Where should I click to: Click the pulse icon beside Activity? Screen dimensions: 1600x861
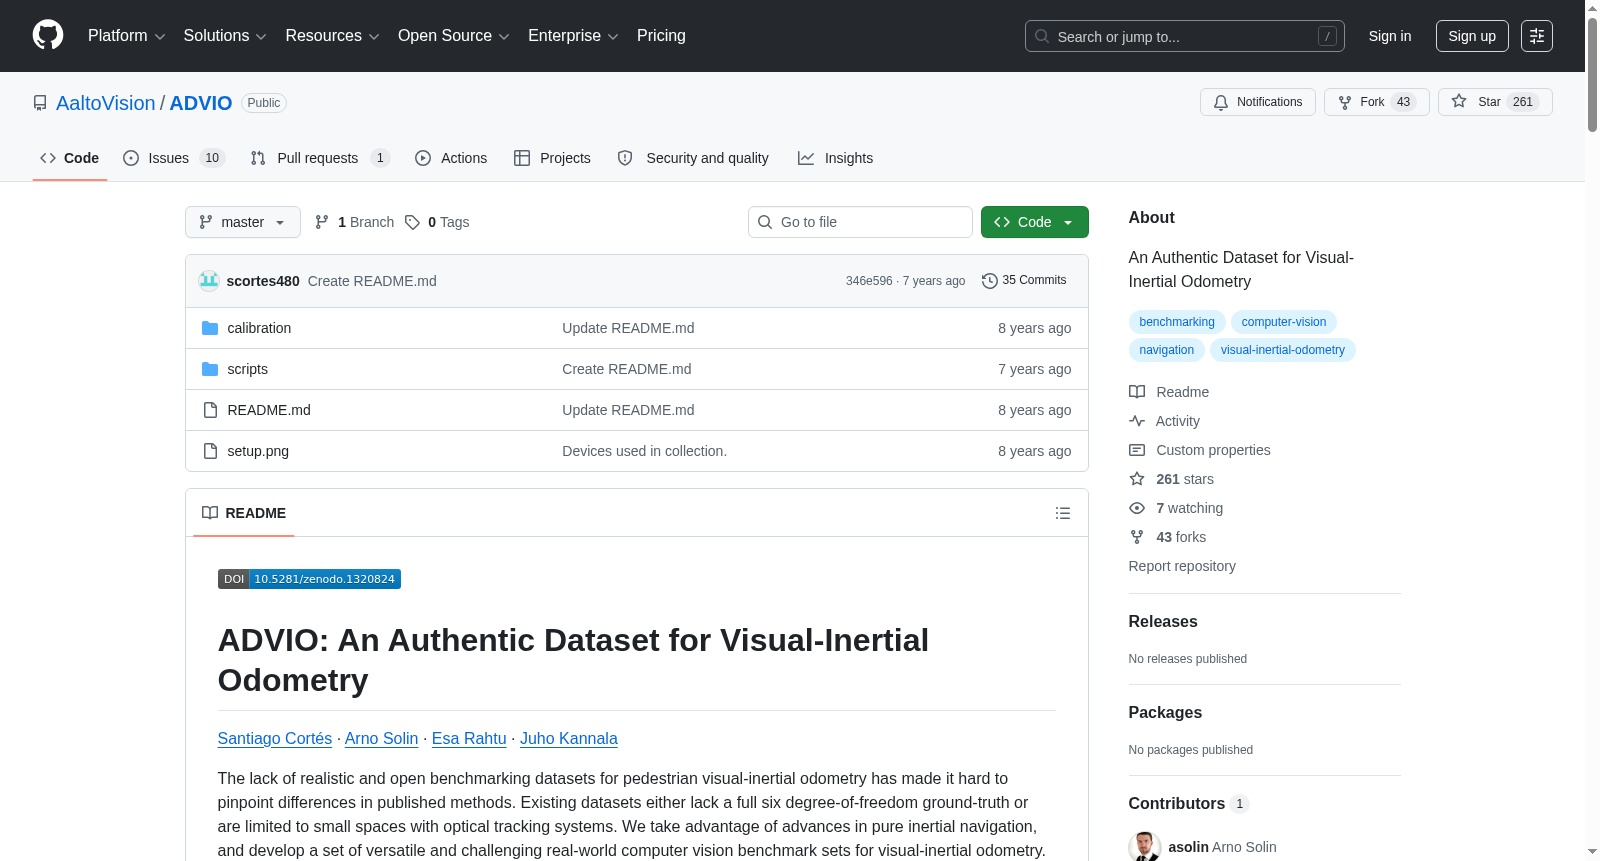point(1137,421)
